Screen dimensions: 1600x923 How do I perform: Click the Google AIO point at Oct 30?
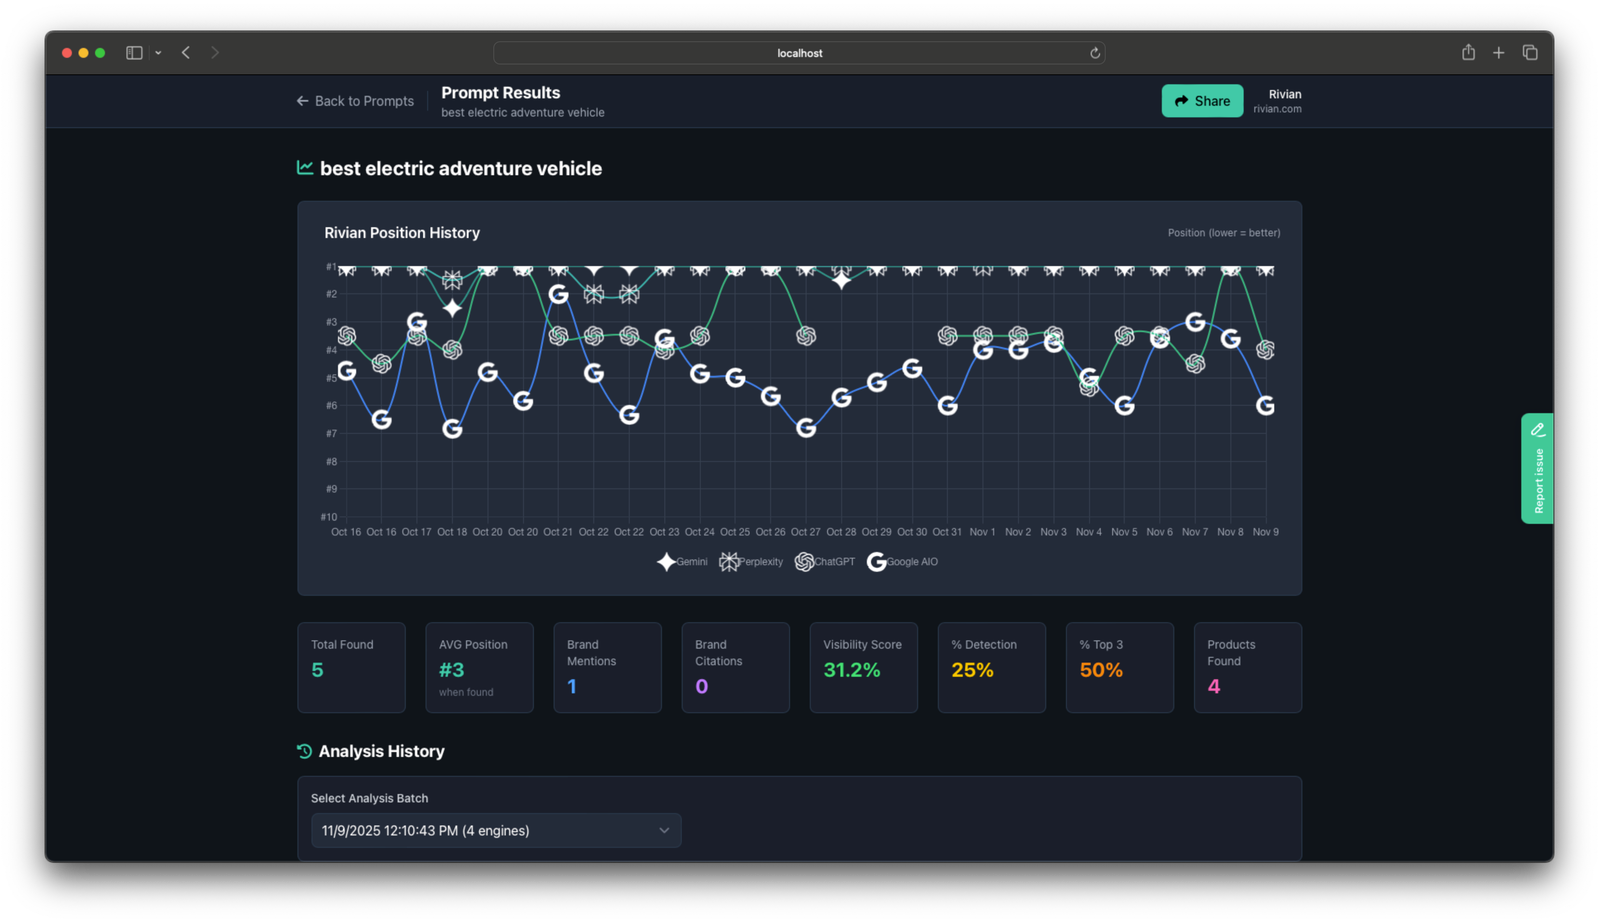pos(912,368)
